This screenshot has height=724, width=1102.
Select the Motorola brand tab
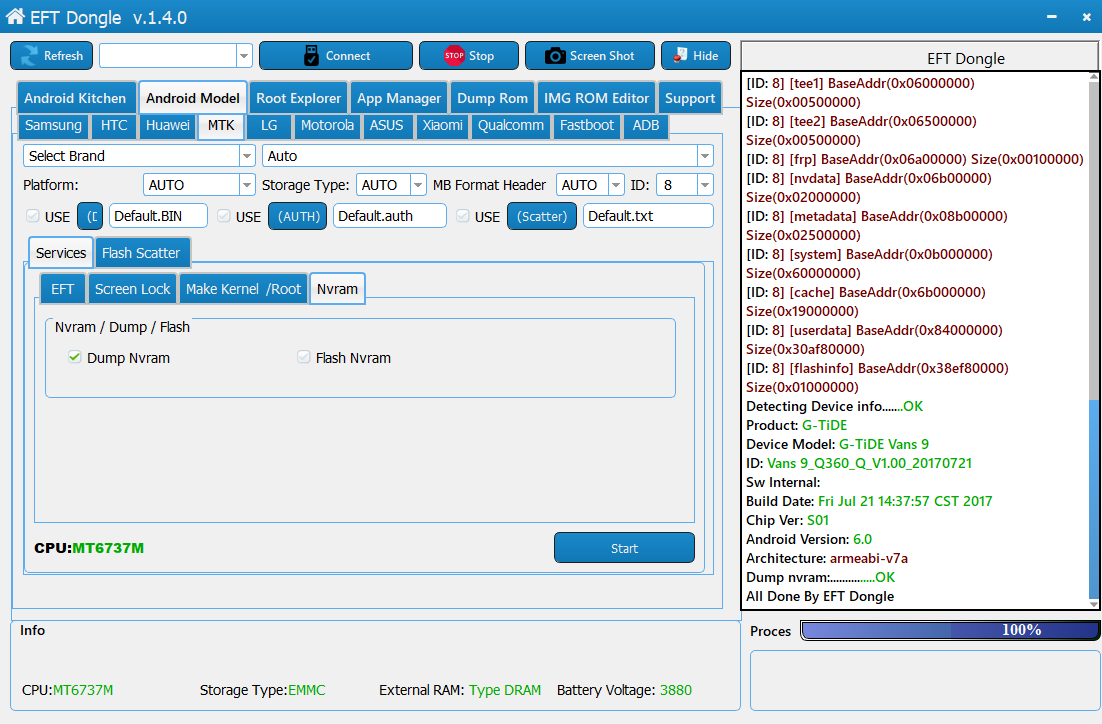[328, 126]
